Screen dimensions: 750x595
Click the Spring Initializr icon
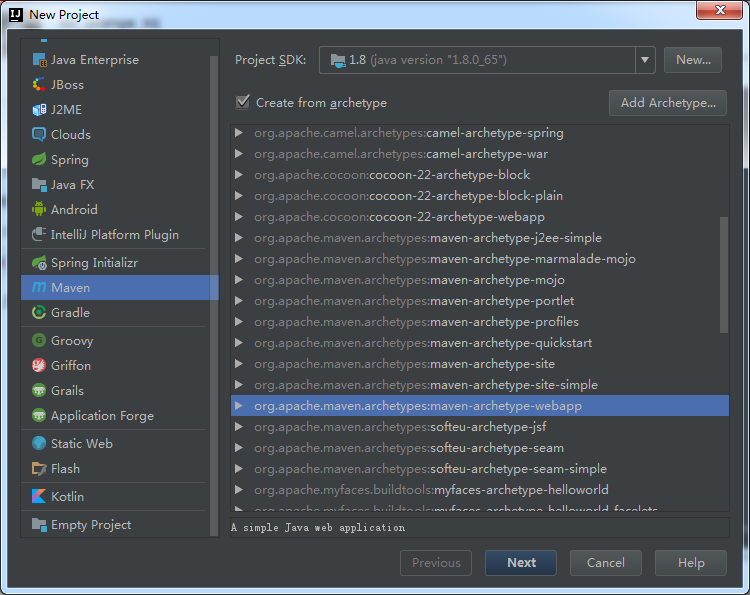pos(39,263)
